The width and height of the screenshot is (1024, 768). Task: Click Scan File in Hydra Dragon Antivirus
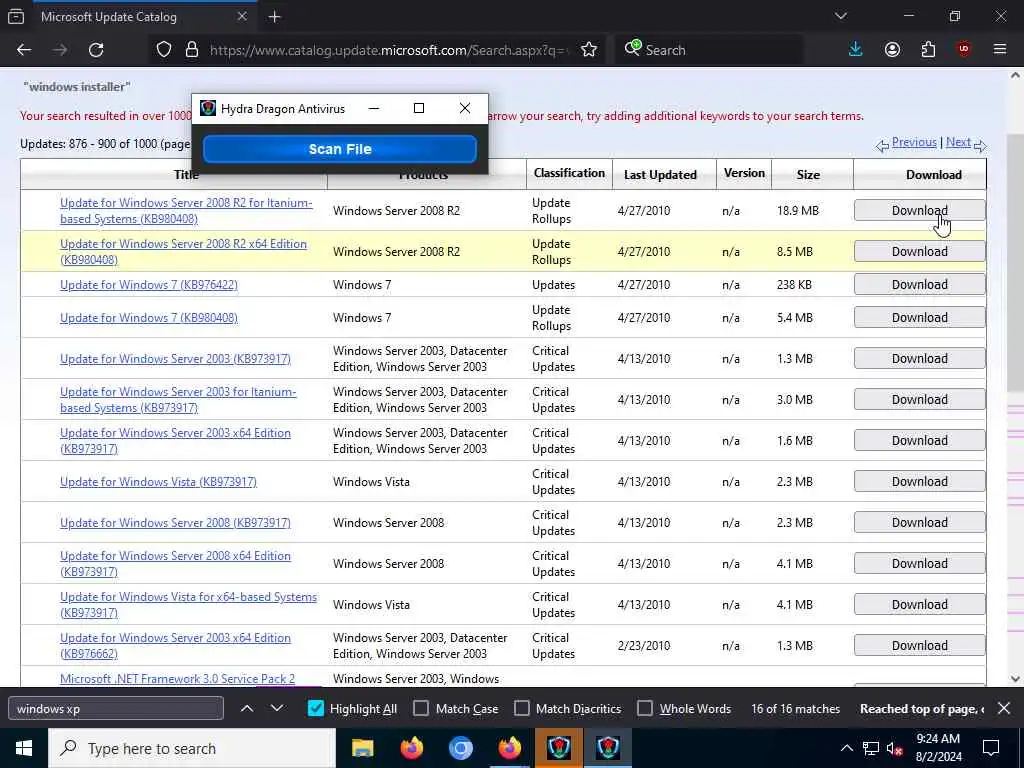click(340, 149)
